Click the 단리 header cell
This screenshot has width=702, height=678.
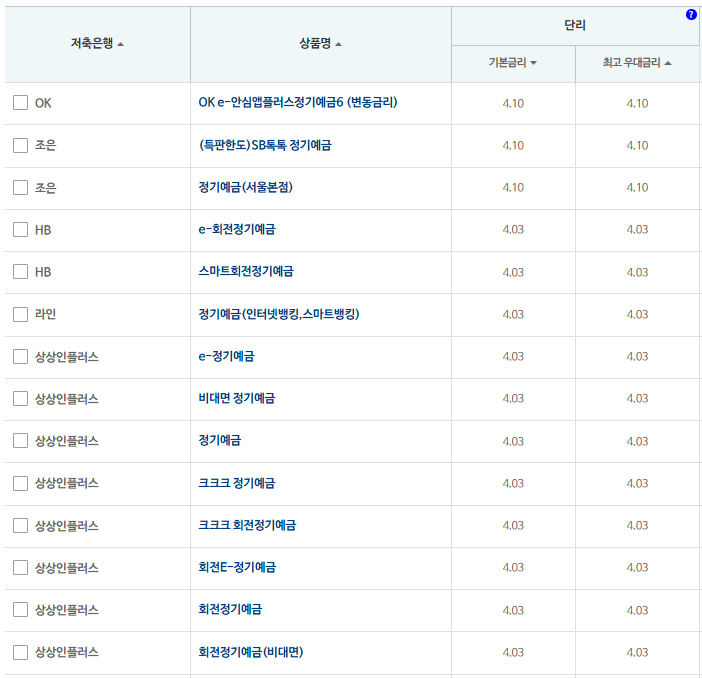575,26
